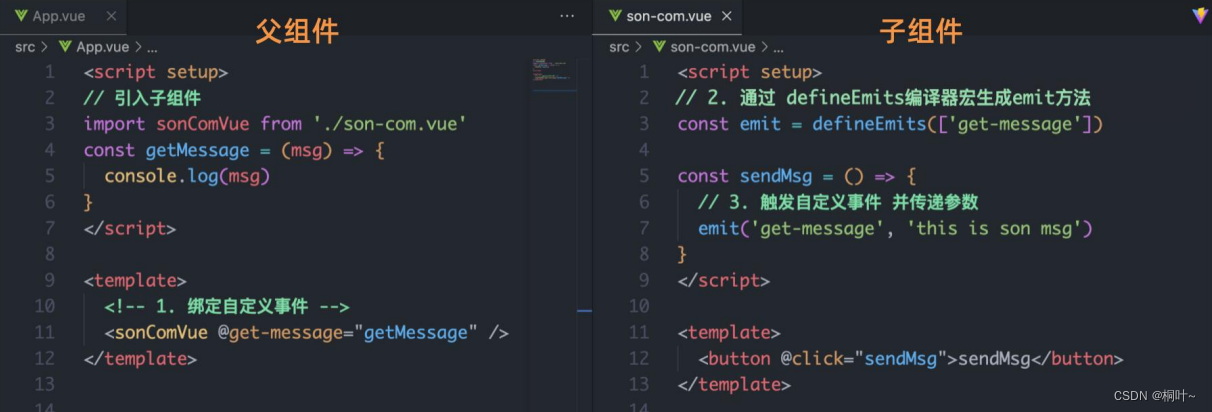
Task: Click the opening '<template>' tag in son-com.vue
Action: pos(728,332)
